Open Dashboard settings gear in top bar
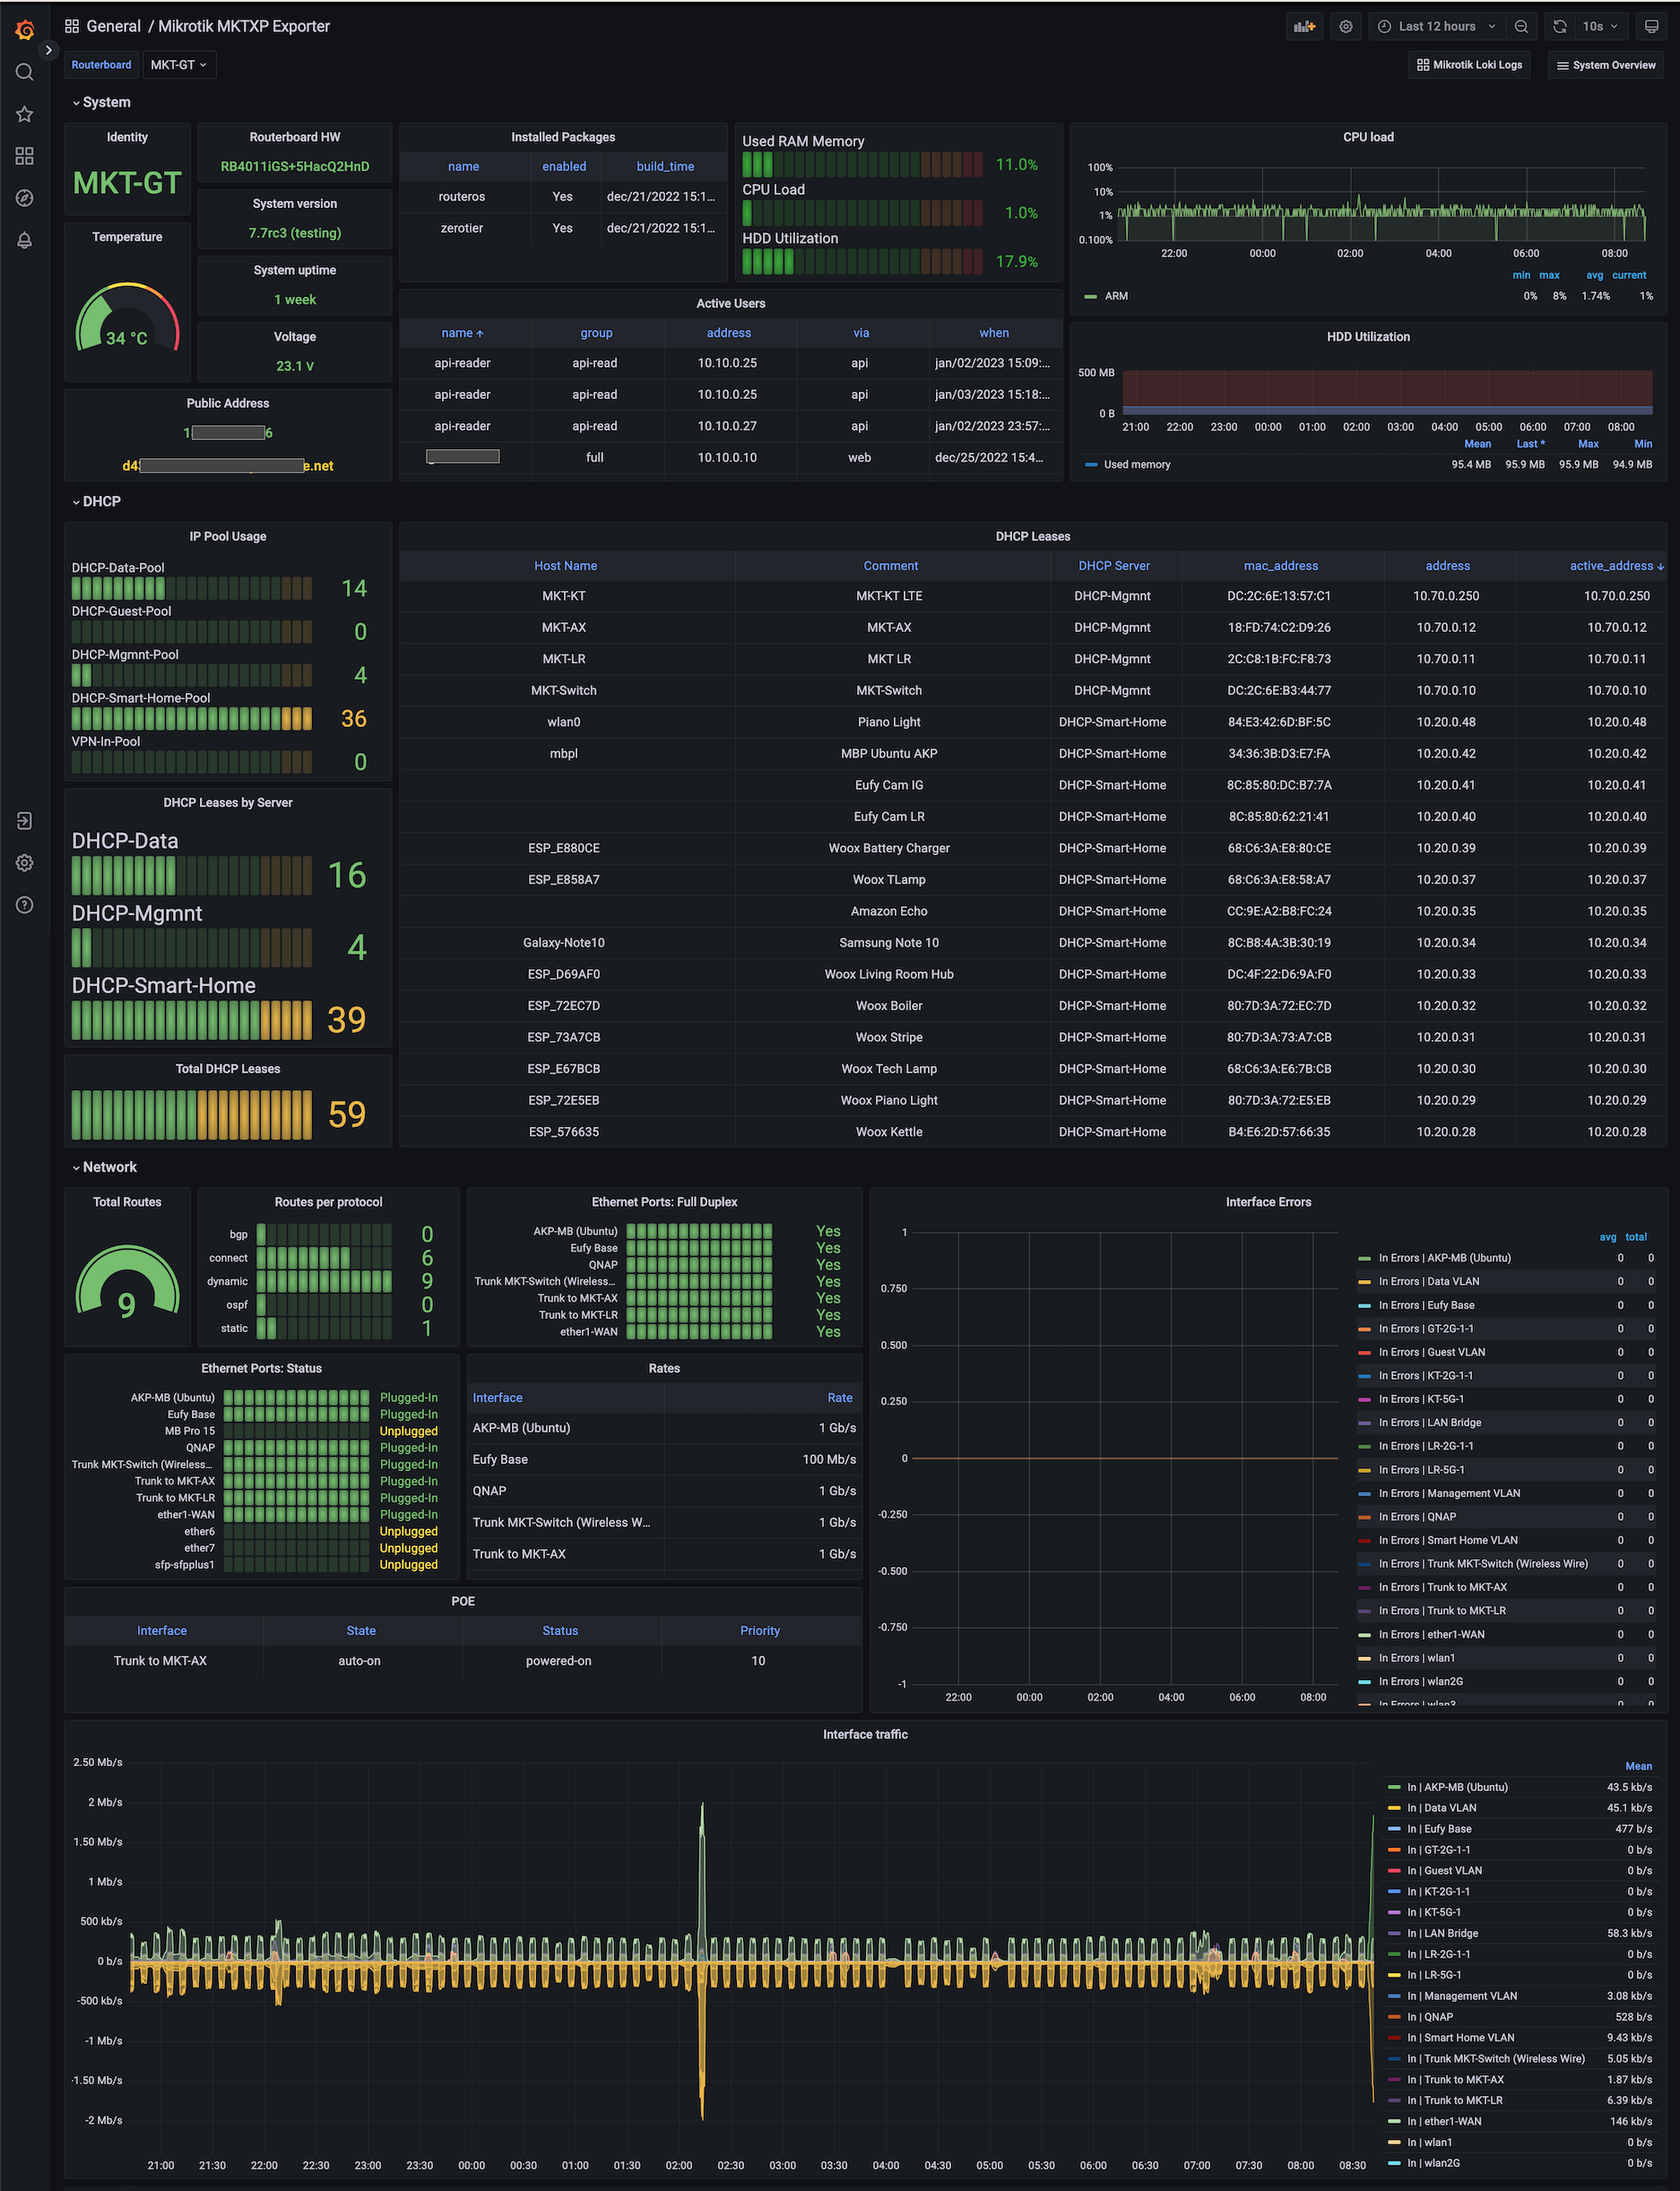The width and height of the screenshot is (1680, 2191). (x=1346, y=27)
